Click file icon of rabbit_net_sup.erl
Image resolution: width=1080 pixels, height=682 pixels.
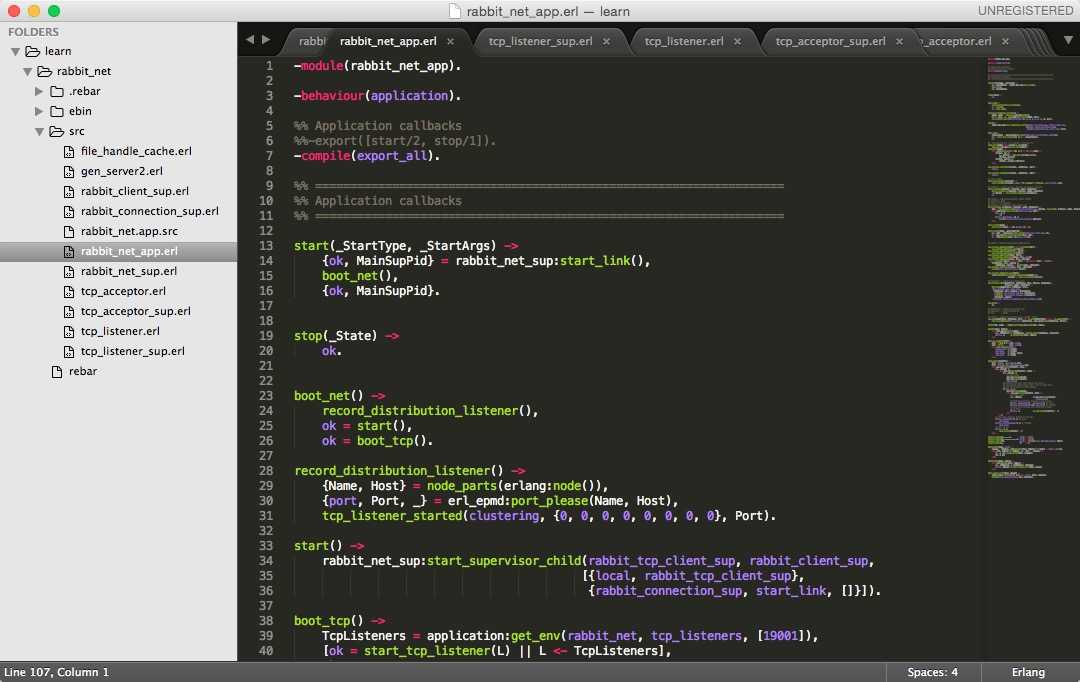click(69, 271)
